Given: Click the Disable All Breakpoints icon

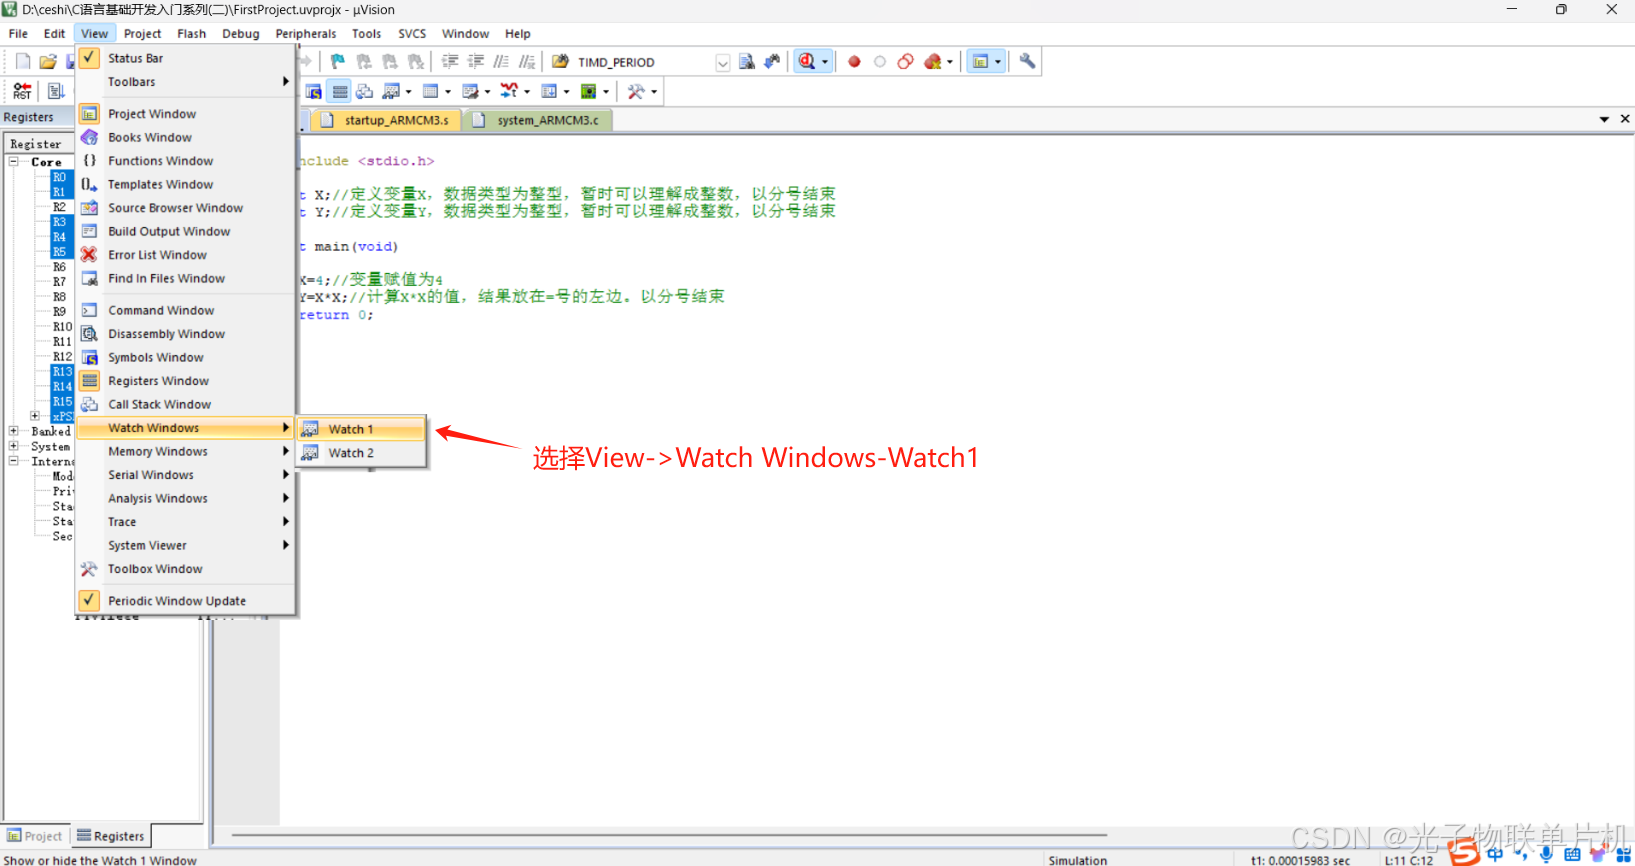Looking at the screenshot, I should click(x=906, y=62).
